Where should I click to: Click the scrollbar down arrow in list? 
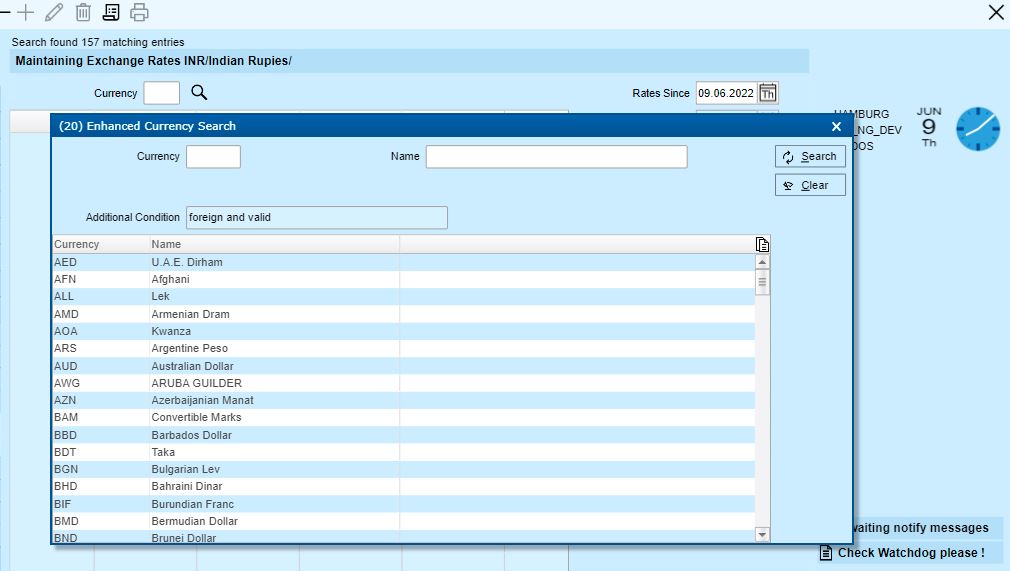[763, 534]
